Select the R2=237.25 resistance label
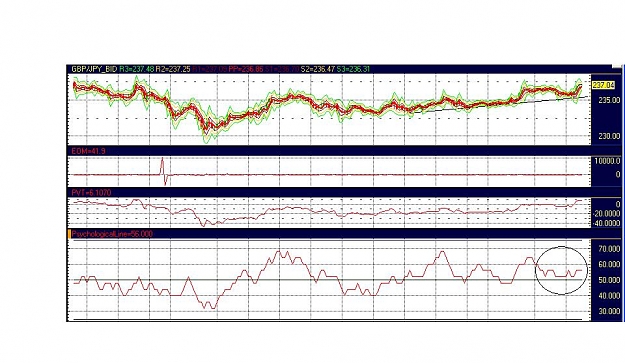Viewport: 625px width, 363px height. (x=173, y=69)
